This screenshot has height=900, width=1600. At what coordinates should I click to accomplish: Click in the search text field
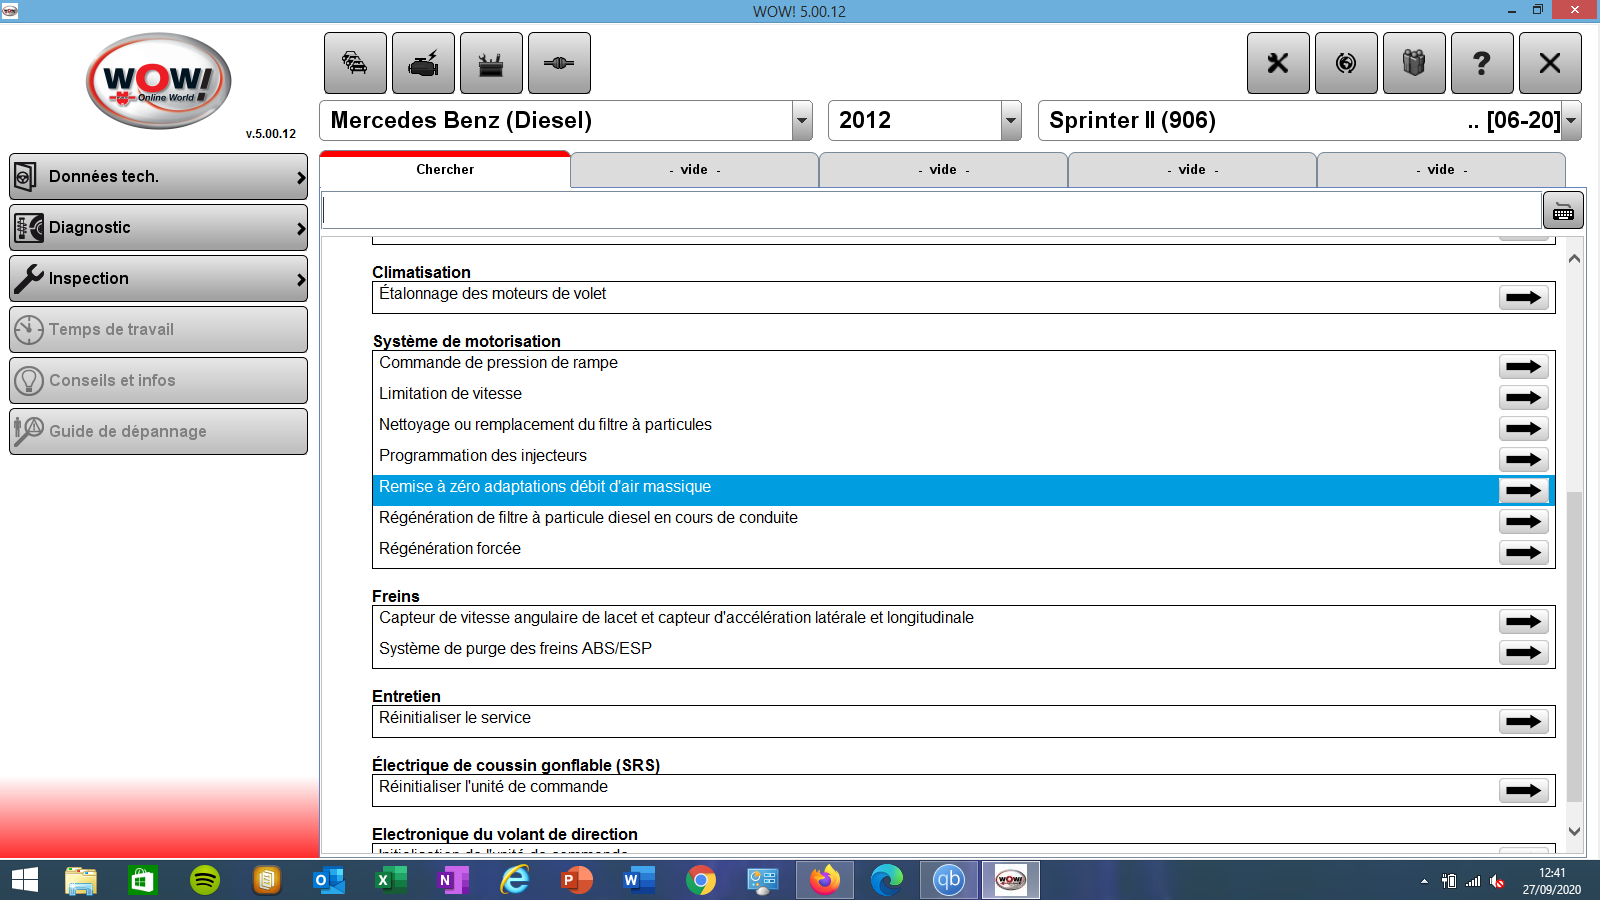[x=930, y=211]
